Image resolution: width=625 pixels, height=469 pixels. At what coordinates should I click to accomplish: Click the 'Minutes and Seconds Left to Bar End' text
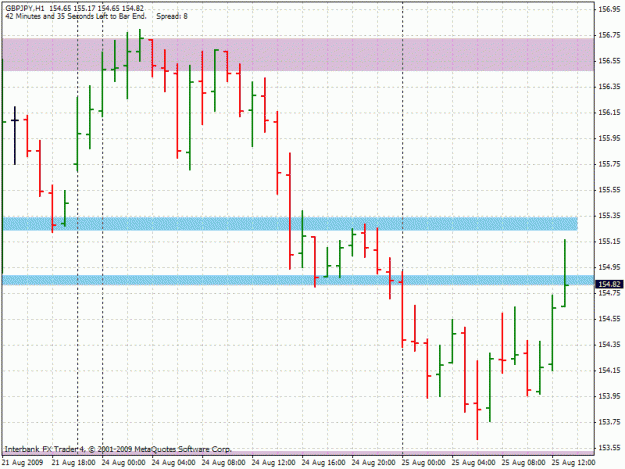[x=76, y=16]
